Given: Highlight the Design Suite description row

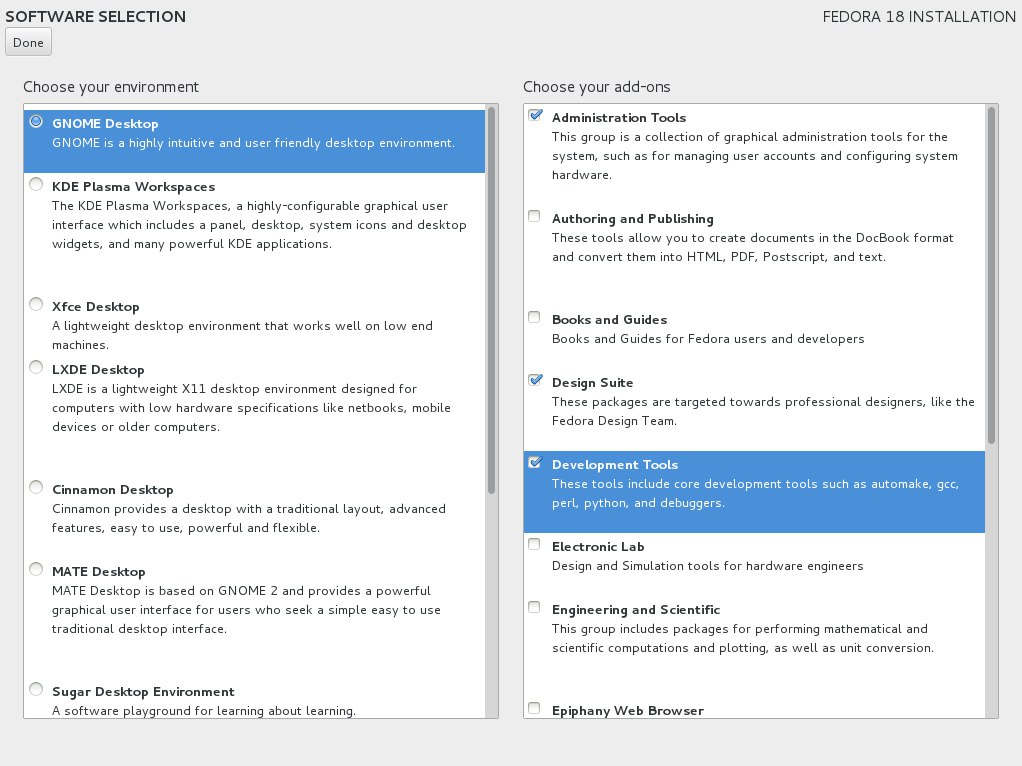Looking at the screenshot, I should pos(754,401).
